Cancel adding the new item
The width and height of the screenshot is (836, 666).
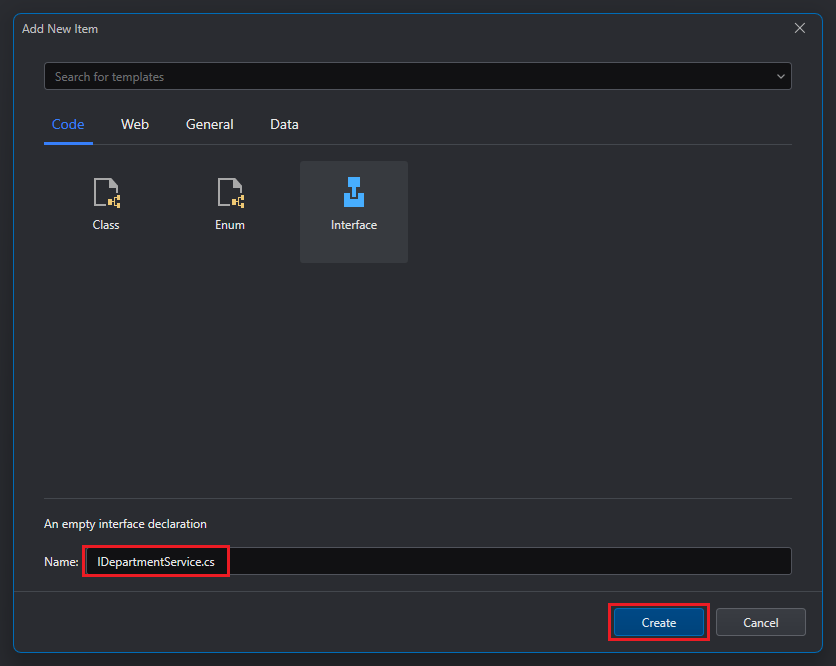[760, 622]
